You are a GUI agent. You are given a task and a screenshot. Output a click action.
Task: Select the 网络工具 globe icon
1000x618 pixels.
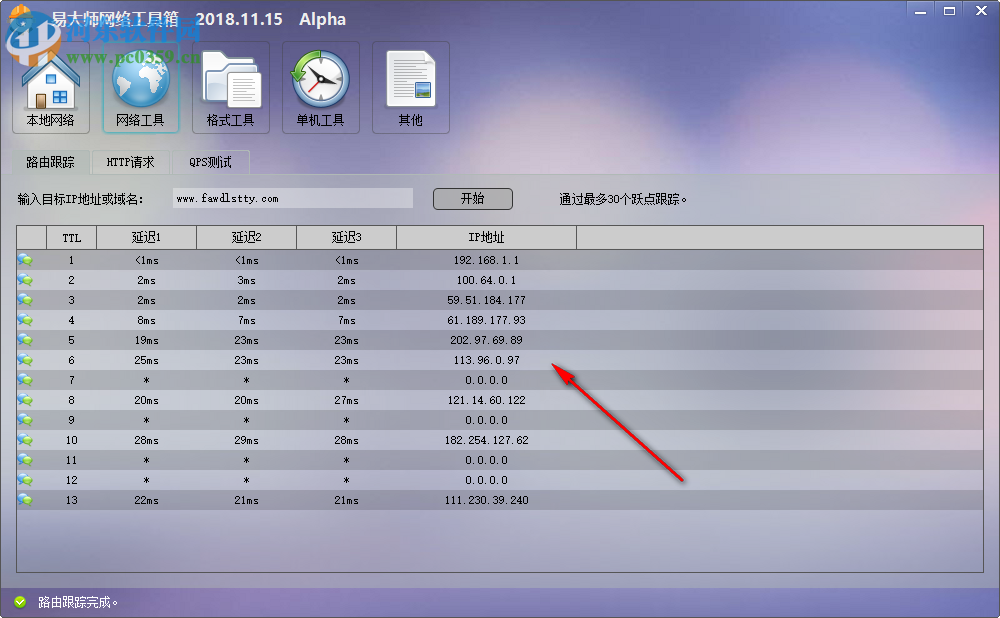click(x=140, y=85)
